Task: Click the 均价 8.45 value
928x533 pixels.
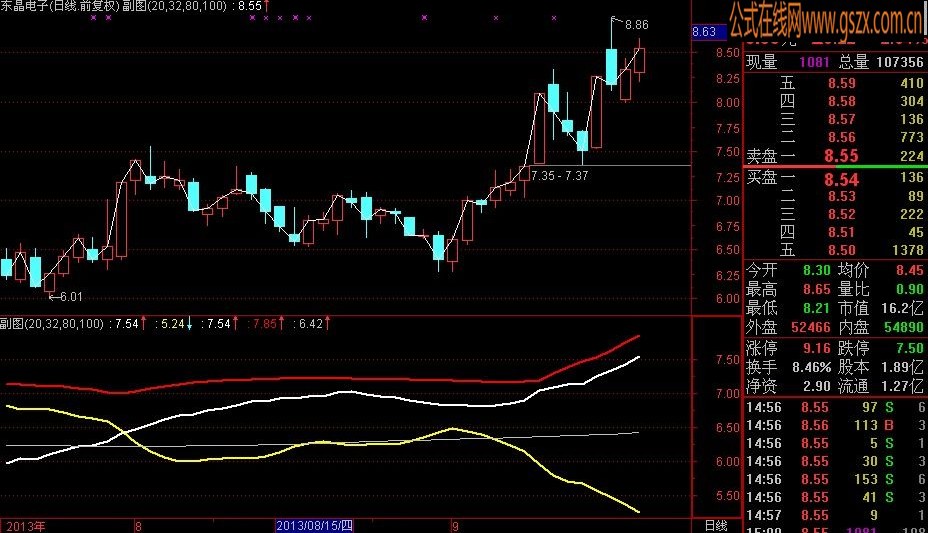Action: coord(910,270)
